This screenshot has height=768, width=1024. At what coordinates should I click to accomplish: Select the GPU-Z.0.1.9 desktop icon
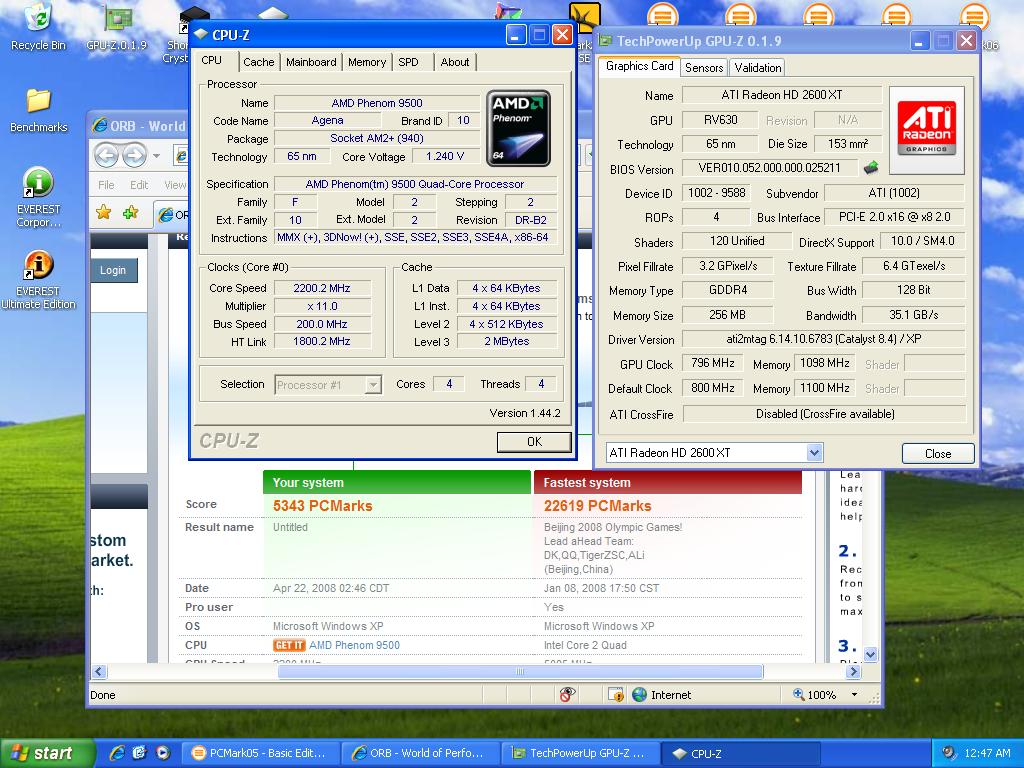(x=116, y=27)
